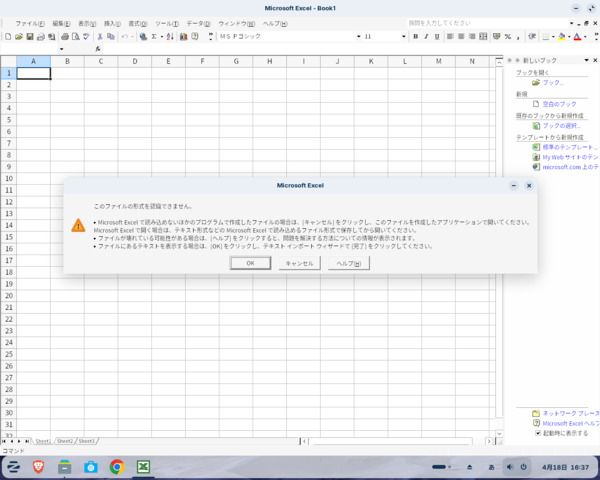This screenshot has width=600, height=480.
Task: Open the ファイル menu
Action: 30,23
